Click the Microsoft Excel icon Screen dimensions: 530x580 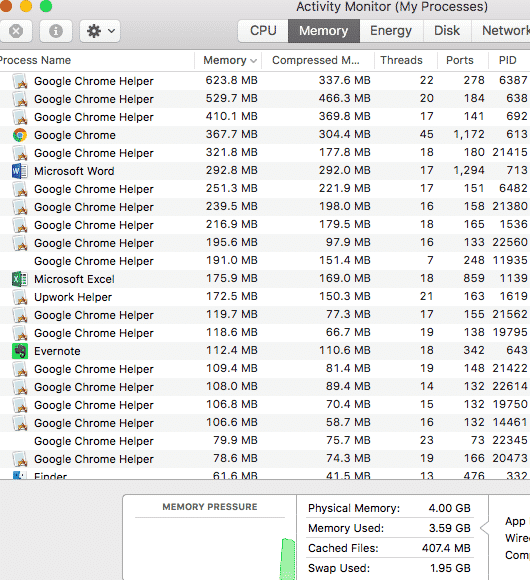pos(20,279)
